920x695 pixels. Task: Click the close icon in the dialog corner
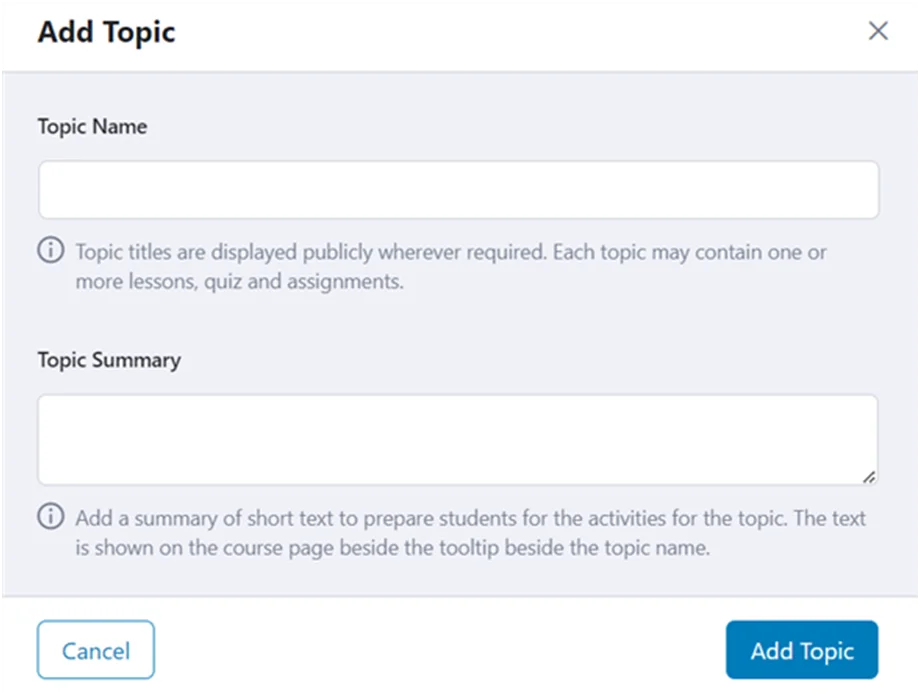pyautogui.click(x=877, y=31)
